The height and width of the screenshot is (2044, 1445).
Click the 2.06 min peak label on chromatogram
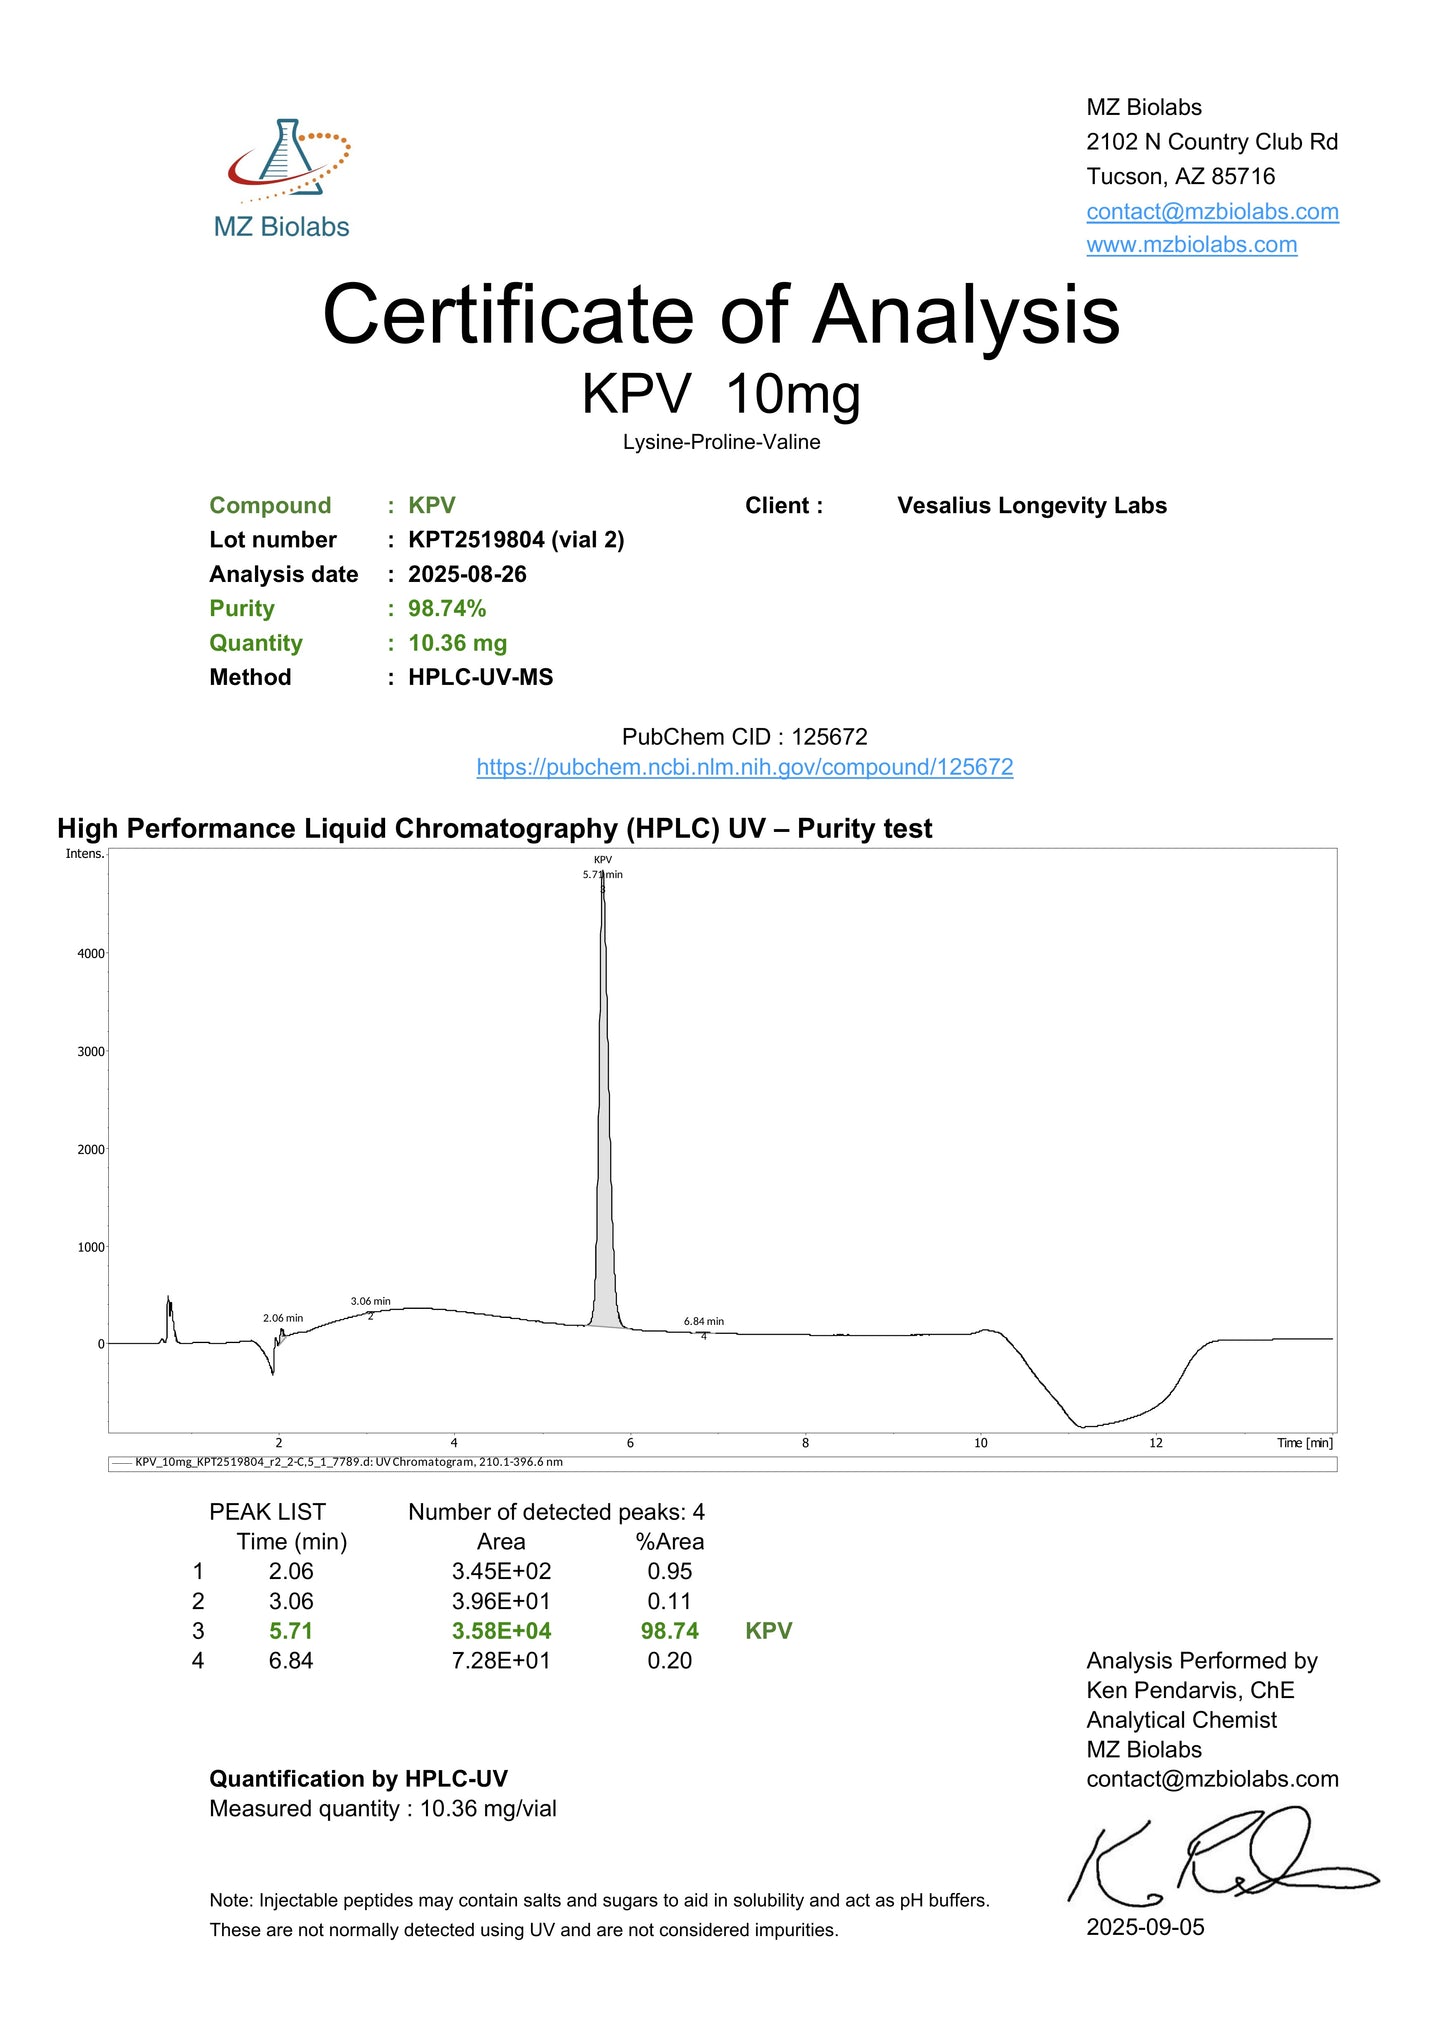[283, 1318]
